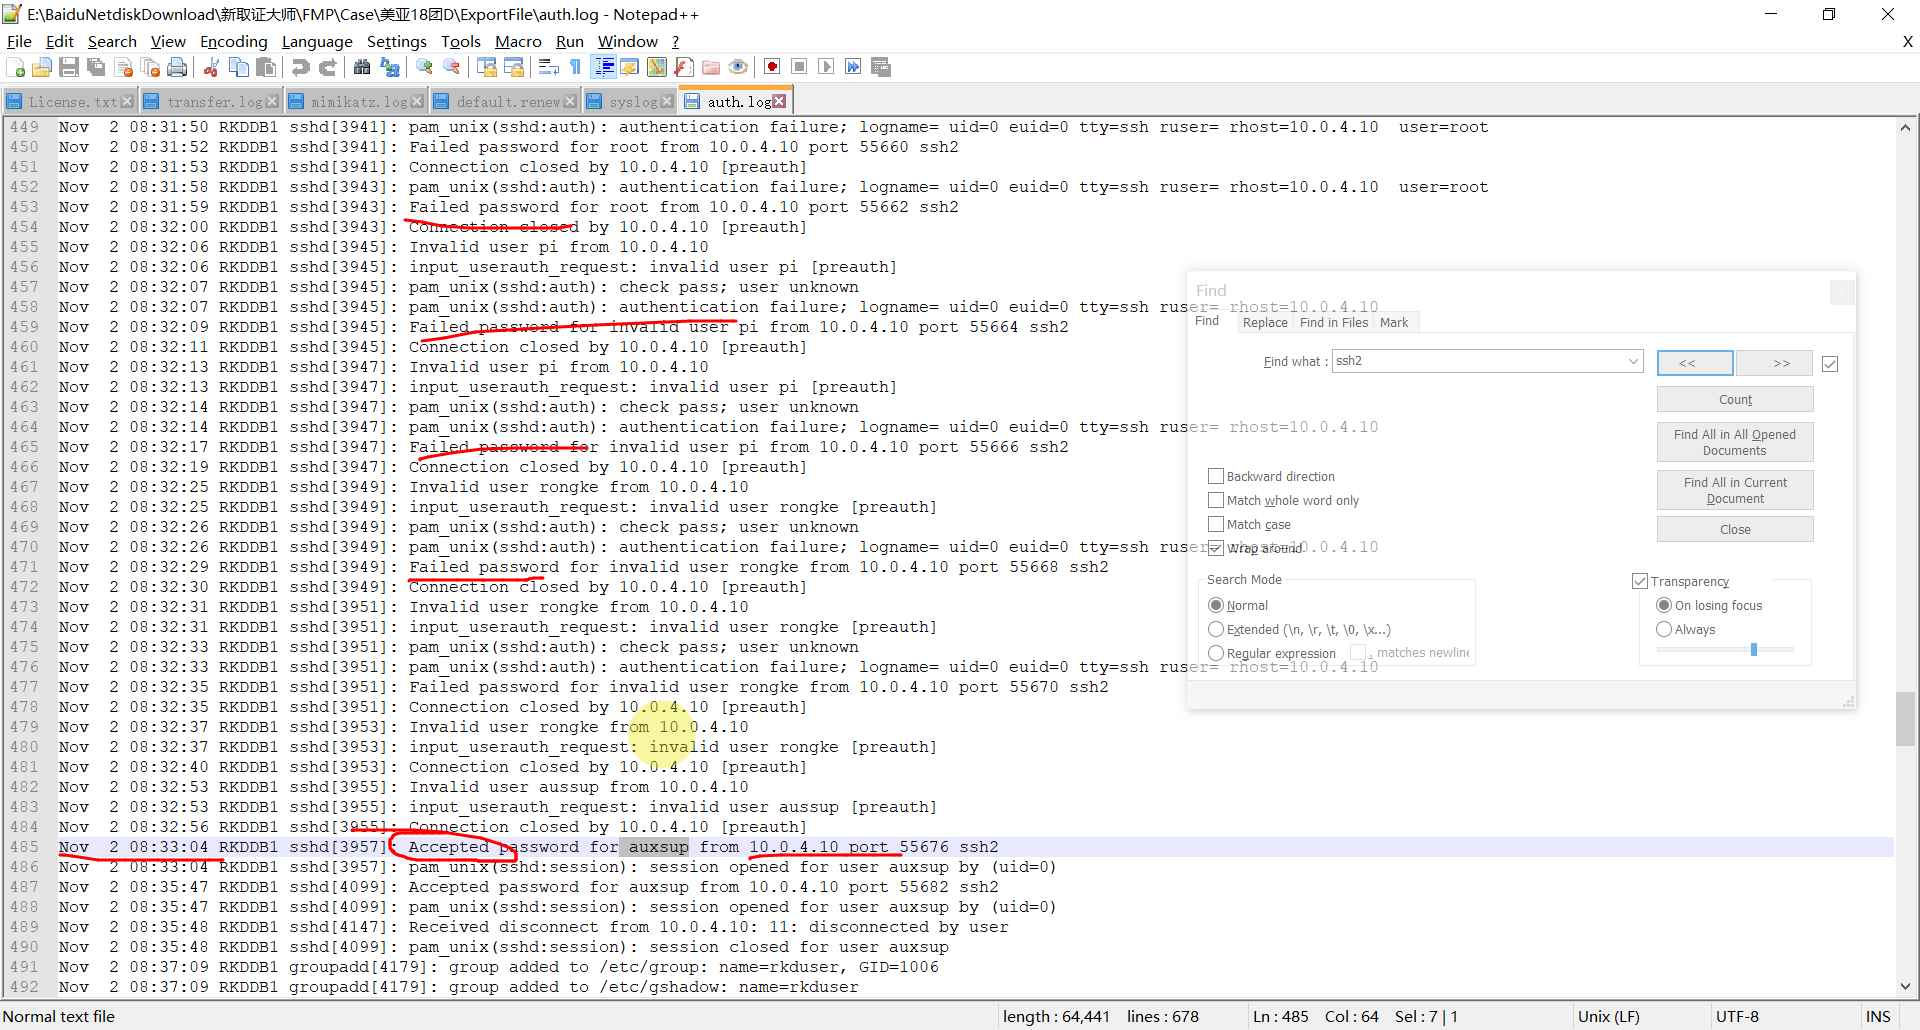Toggle synchronize vertical scrolling icon
The width and height of the screenshot is (1920, 1030).
[487, 67]
